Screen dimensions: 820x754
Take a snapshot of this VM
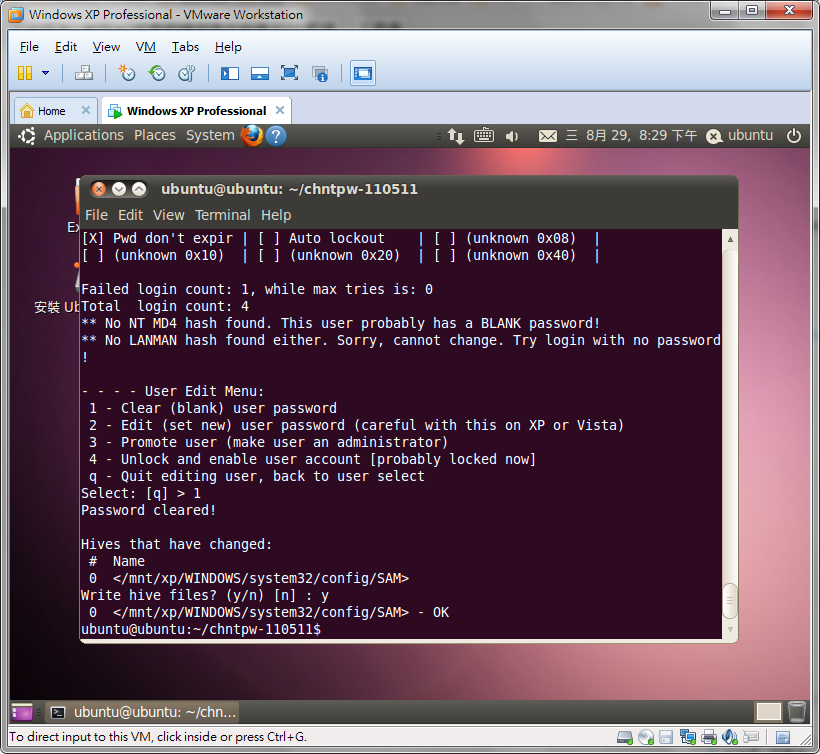(127, 73)
